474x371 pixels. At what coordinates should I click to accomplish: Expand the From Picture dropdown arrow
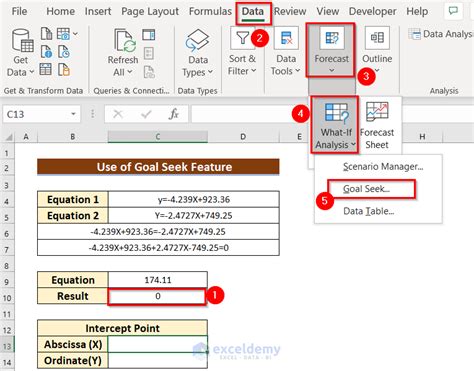[75, 34]
